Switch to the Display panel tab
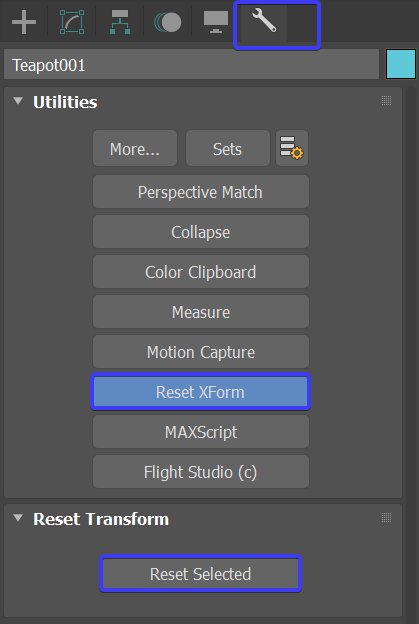Screen dimensions: 419x624 [216, 22]
